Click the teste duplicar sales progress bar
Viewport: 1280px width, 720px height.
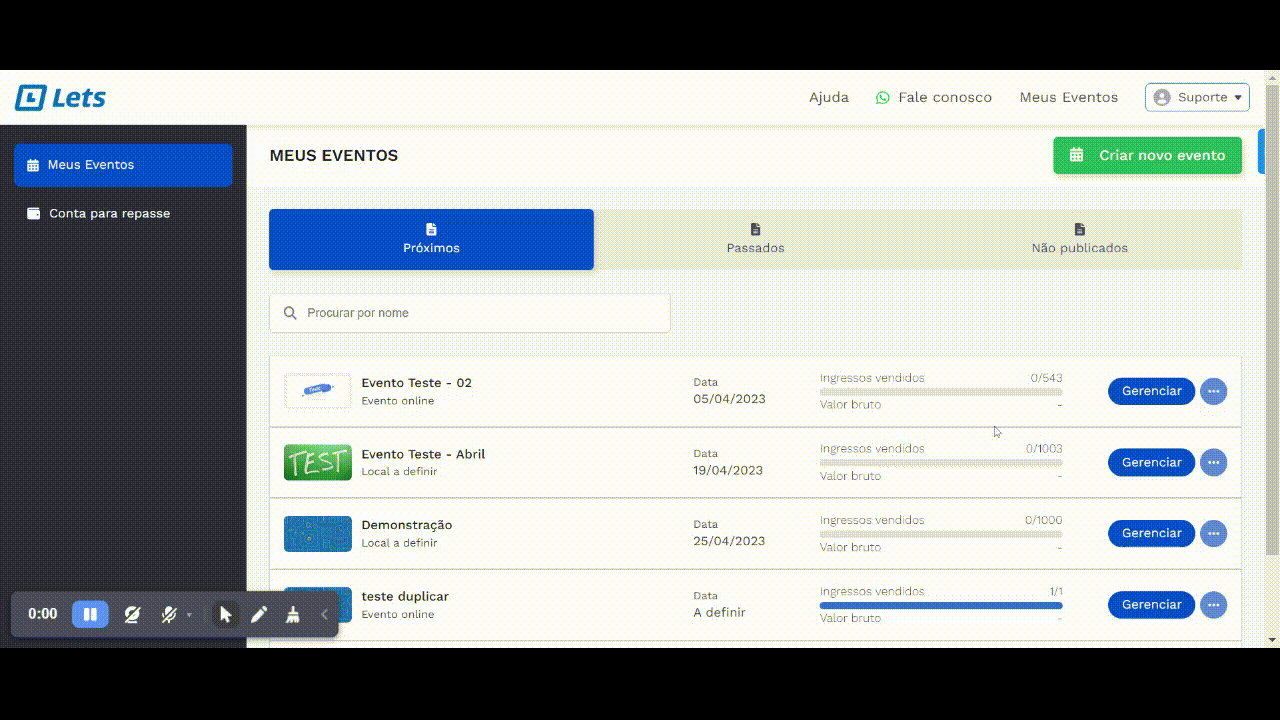[940, 605]
